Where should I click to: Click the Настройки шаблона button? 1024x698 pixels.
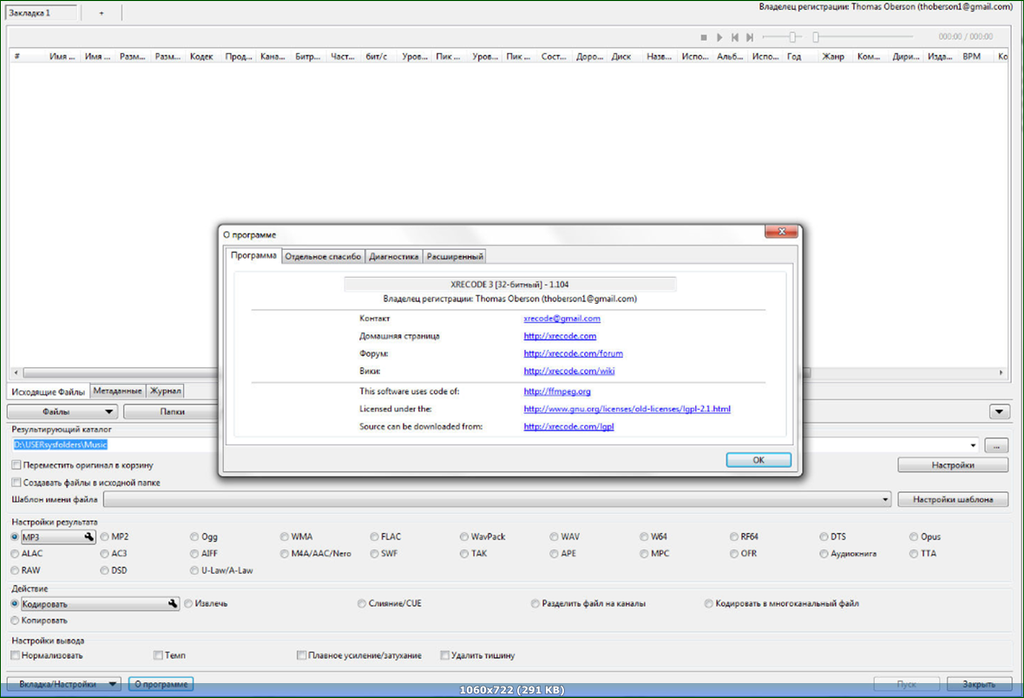coord(953,500)
